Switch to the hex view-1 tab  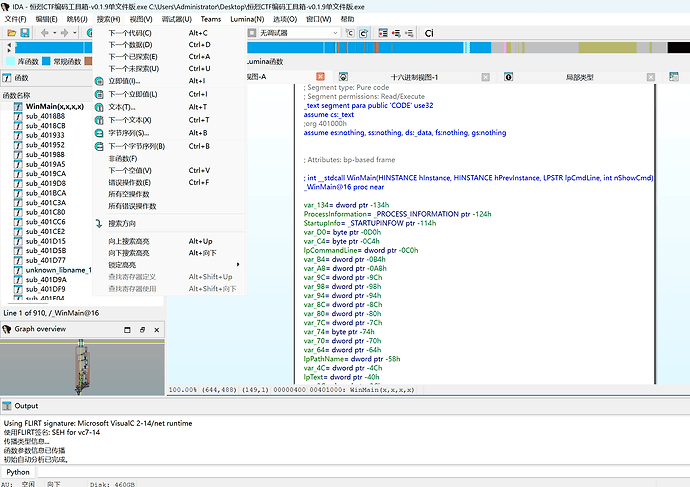click(x=414, y=77)
